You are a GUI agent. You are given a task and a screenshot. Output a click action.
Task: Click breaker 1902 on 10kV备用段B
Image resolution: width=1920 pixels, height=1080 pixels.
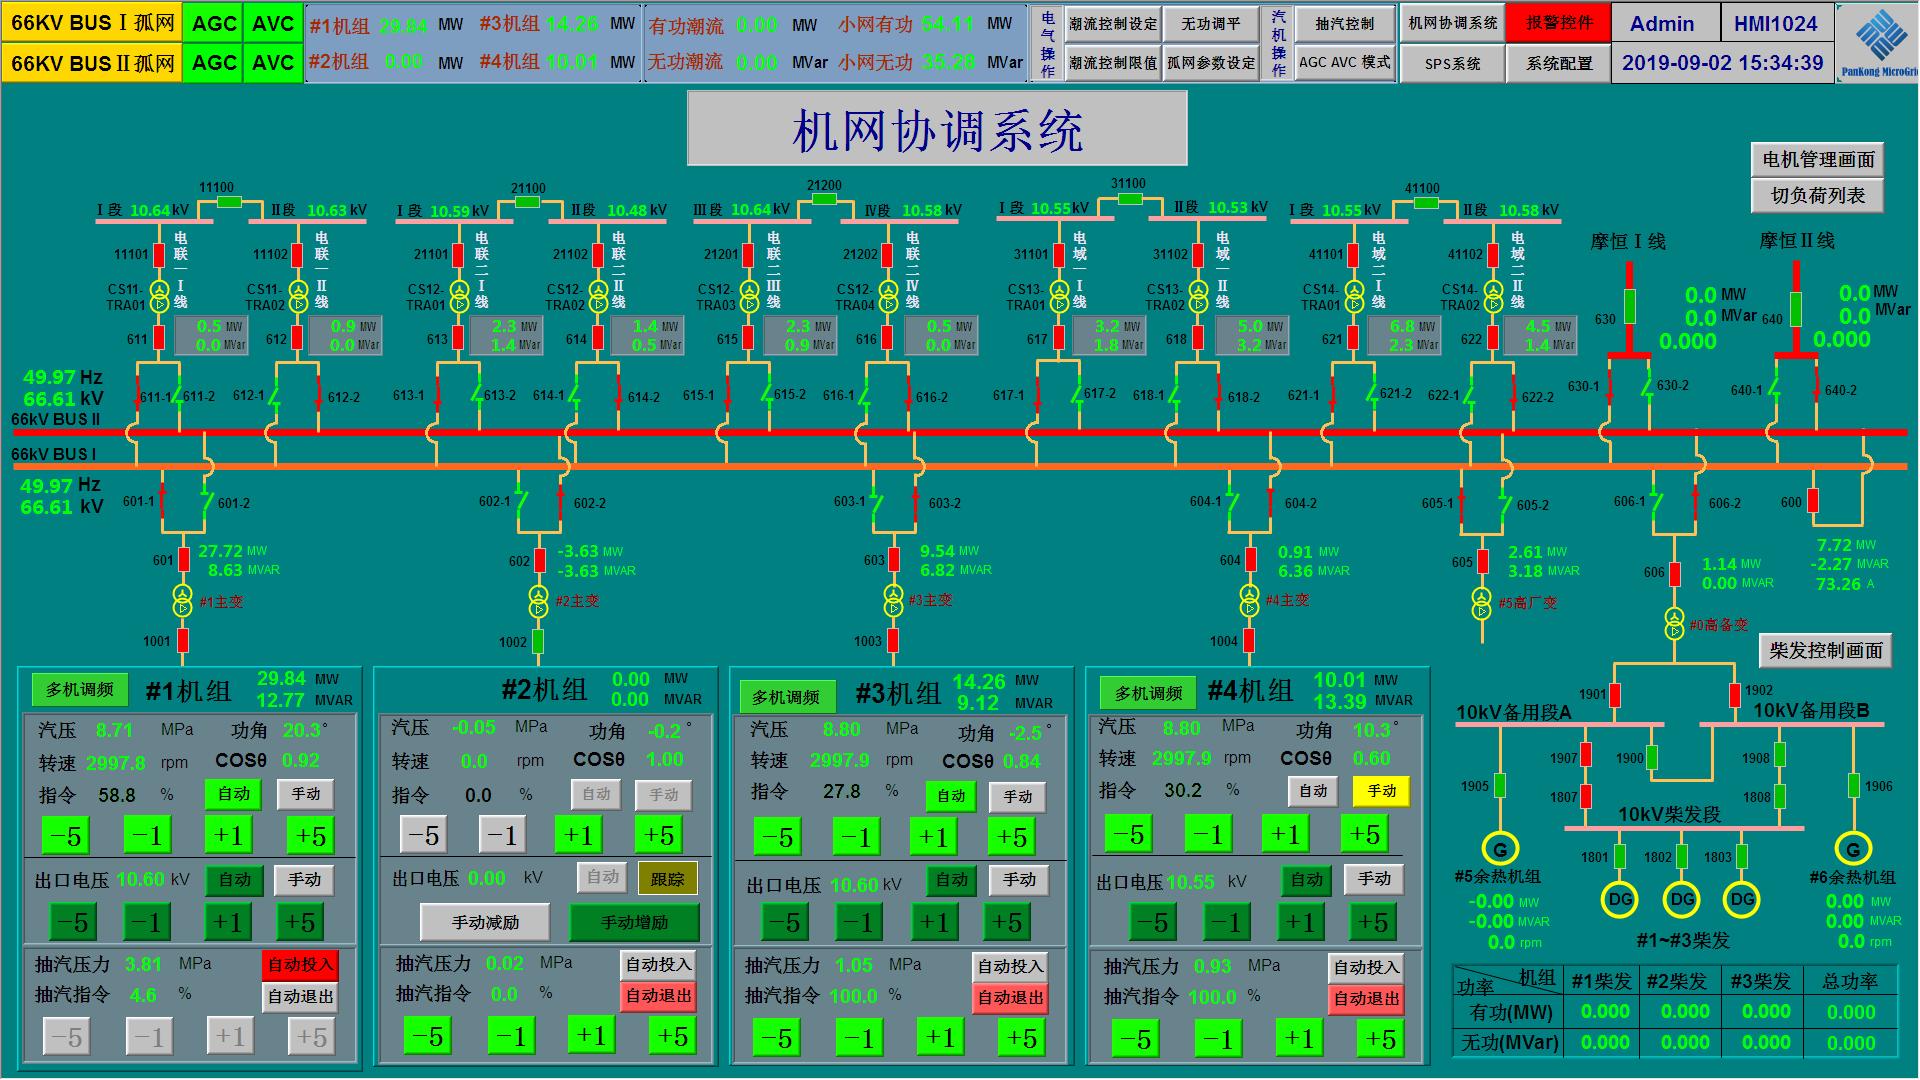1734,695
